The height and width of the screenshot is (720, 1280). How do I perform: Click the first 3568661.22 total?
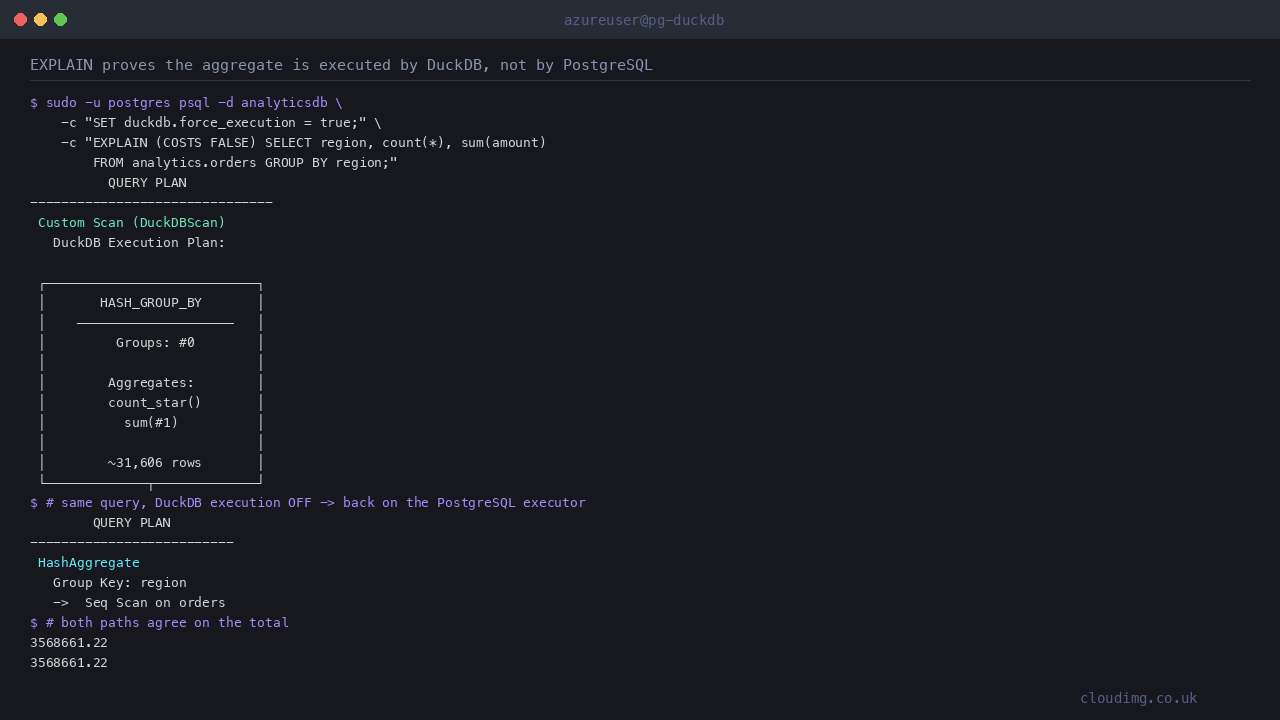coord(69,643)
